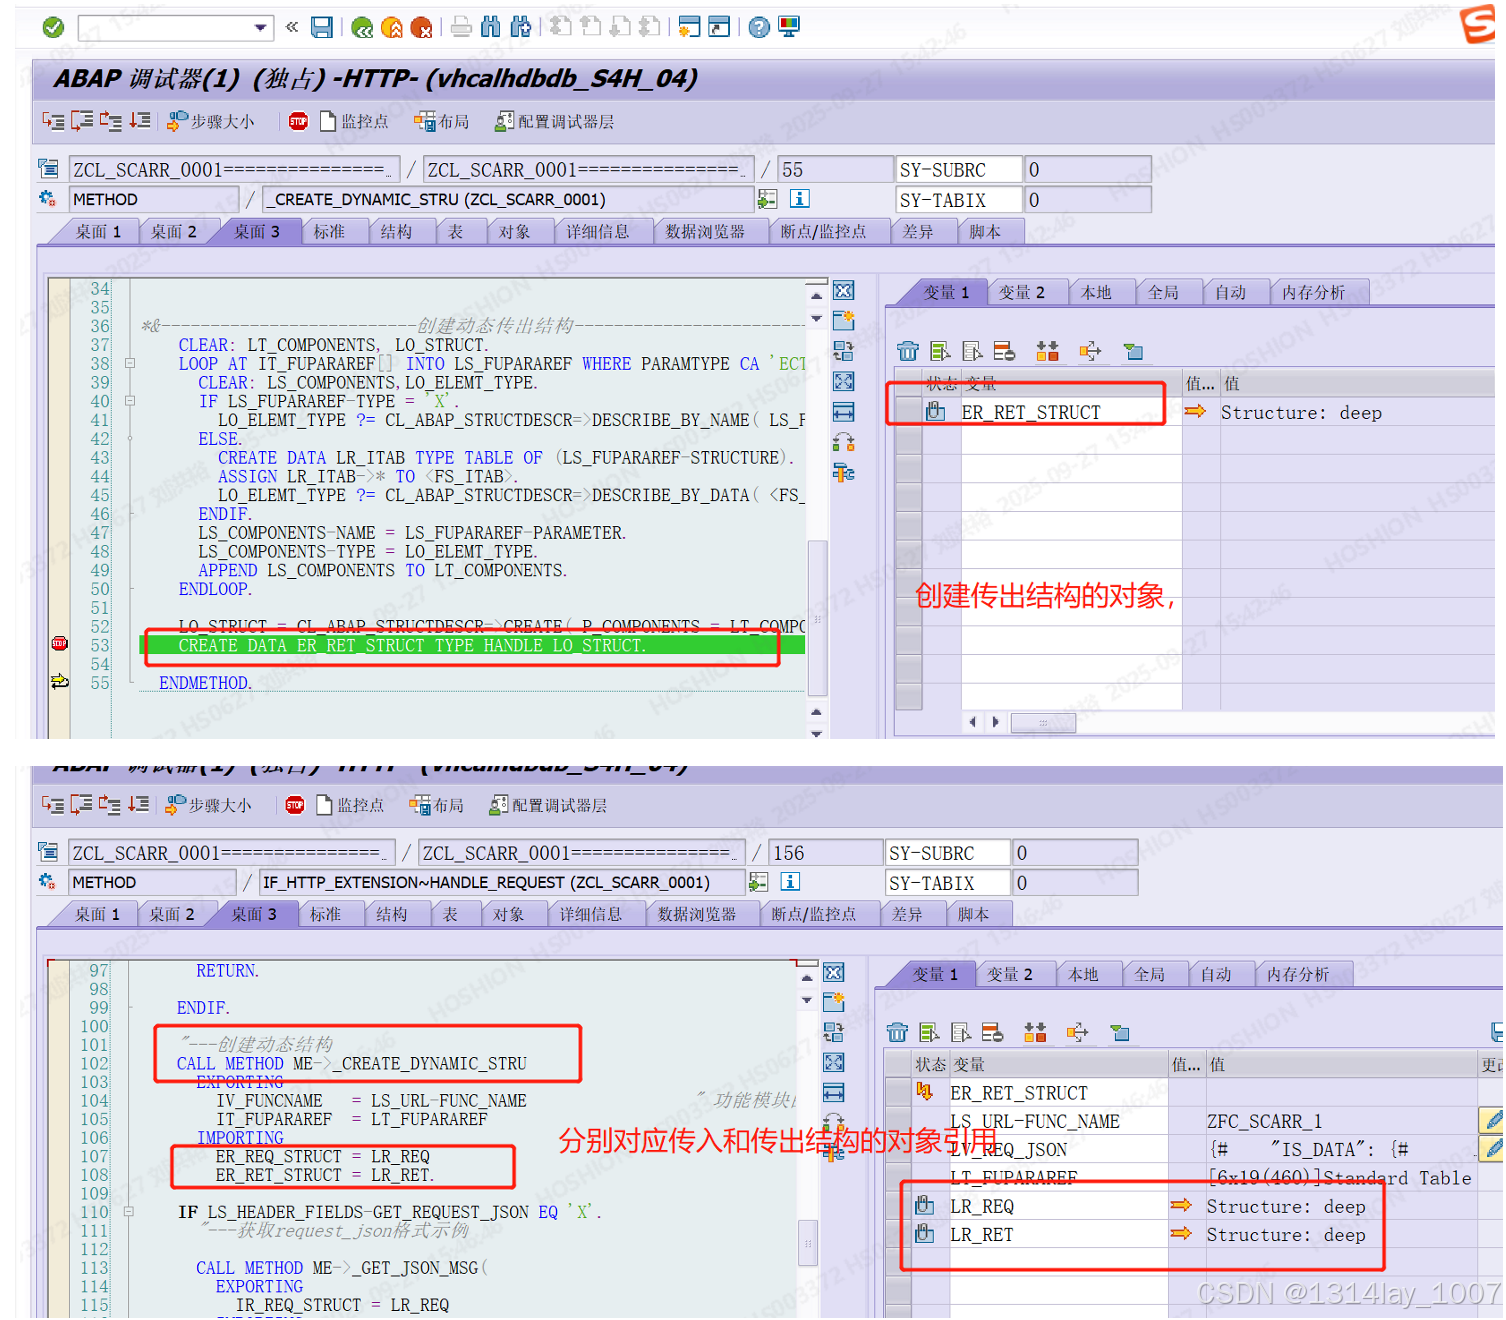
Task: Select 脚本 tab in upper debugger
Action: point(985,232)
